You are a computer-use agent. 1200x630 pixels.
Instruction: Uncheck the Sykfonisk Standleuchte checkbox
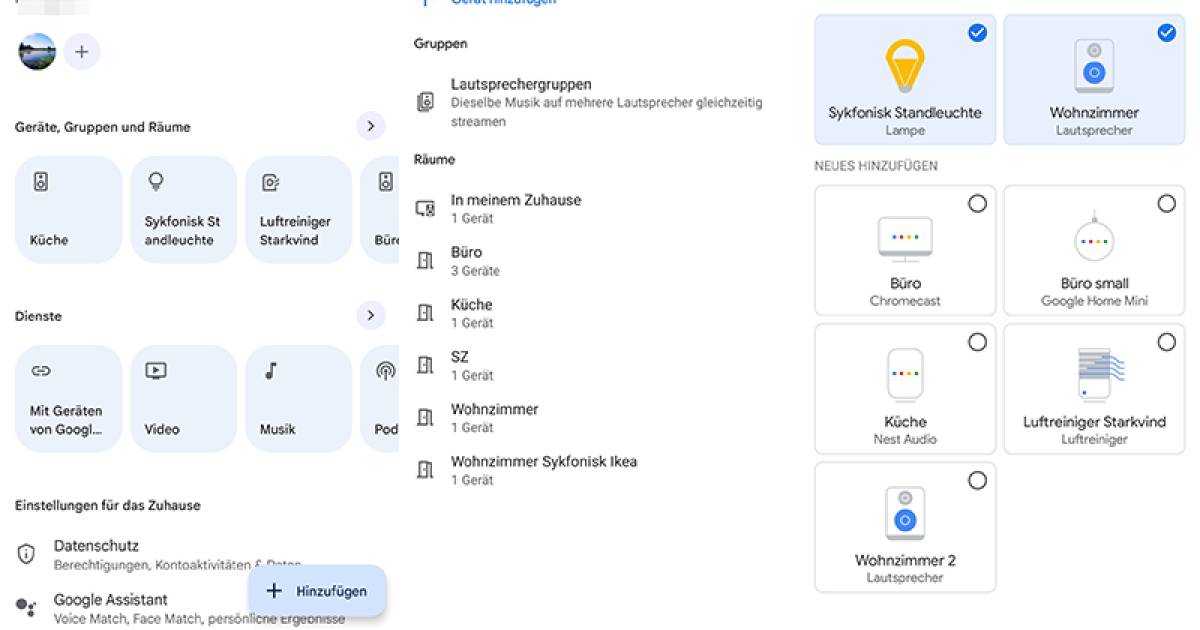tap(977, 33)
